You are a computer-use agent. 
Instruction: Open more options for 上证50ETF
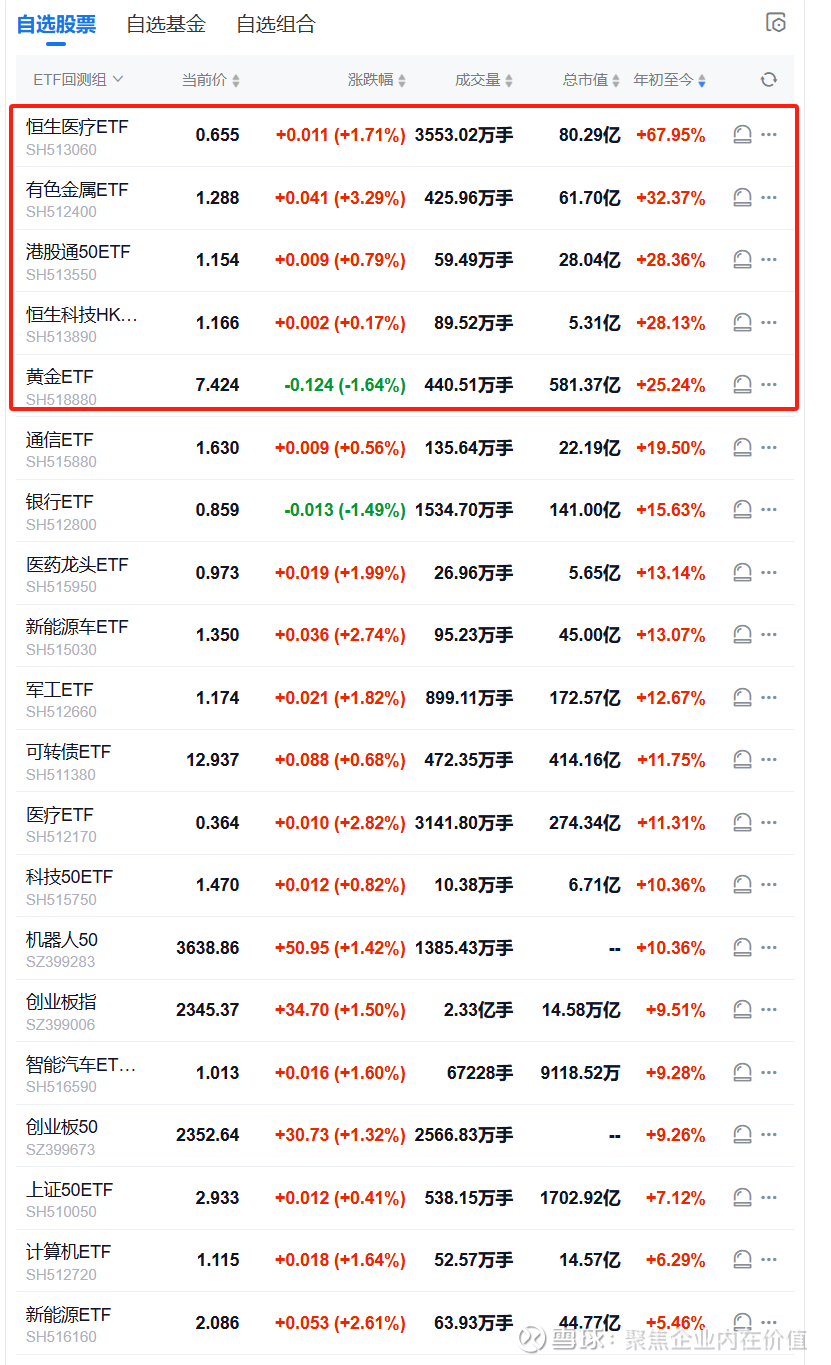[769, 1198]
